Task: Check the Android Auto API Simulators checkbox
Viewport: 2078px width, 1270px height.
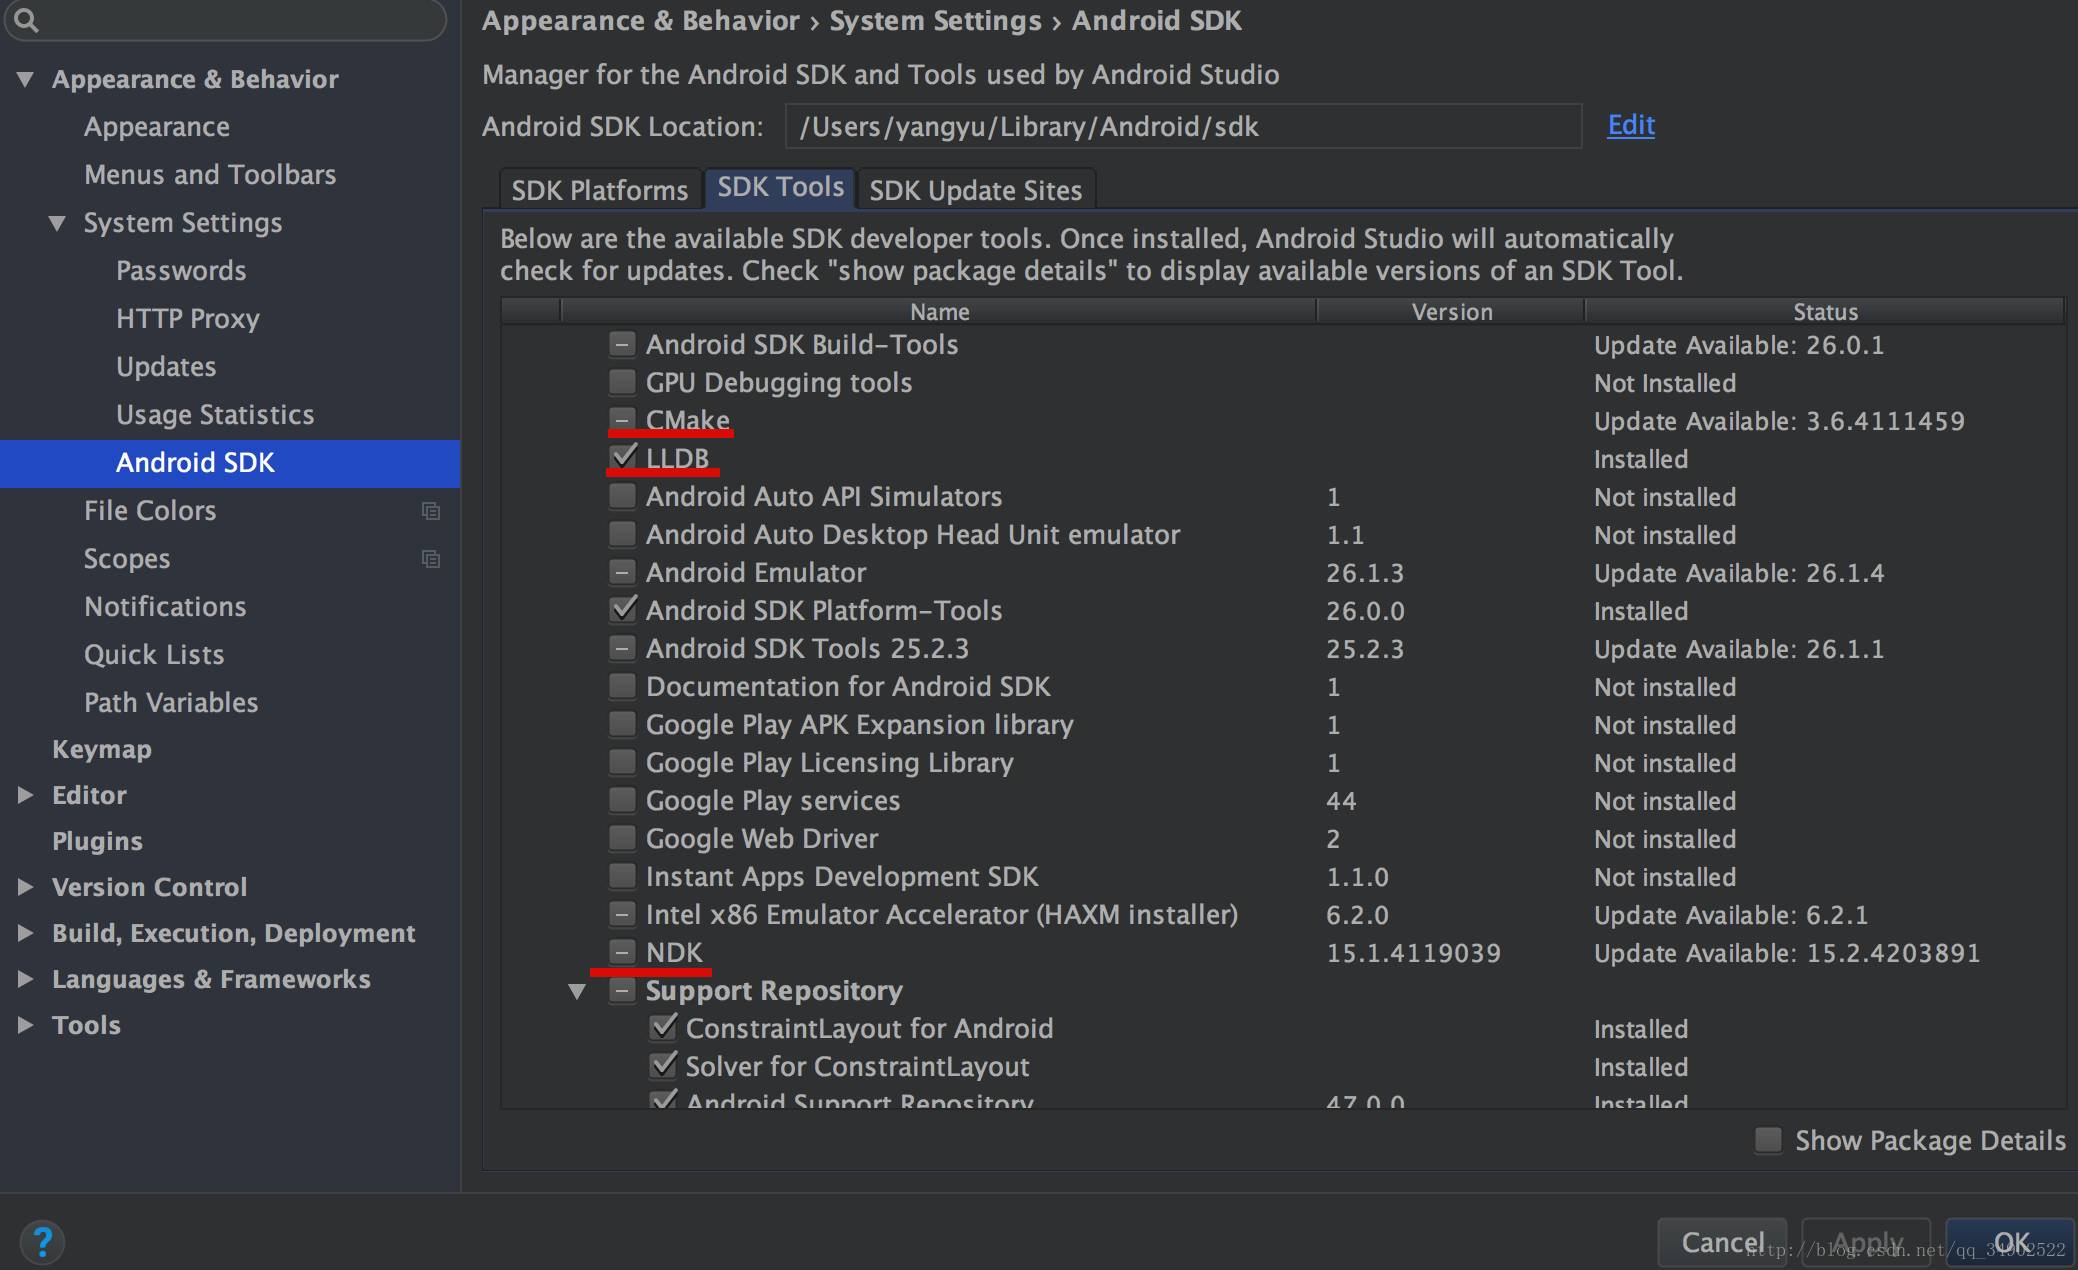Action: coord(622,496)
